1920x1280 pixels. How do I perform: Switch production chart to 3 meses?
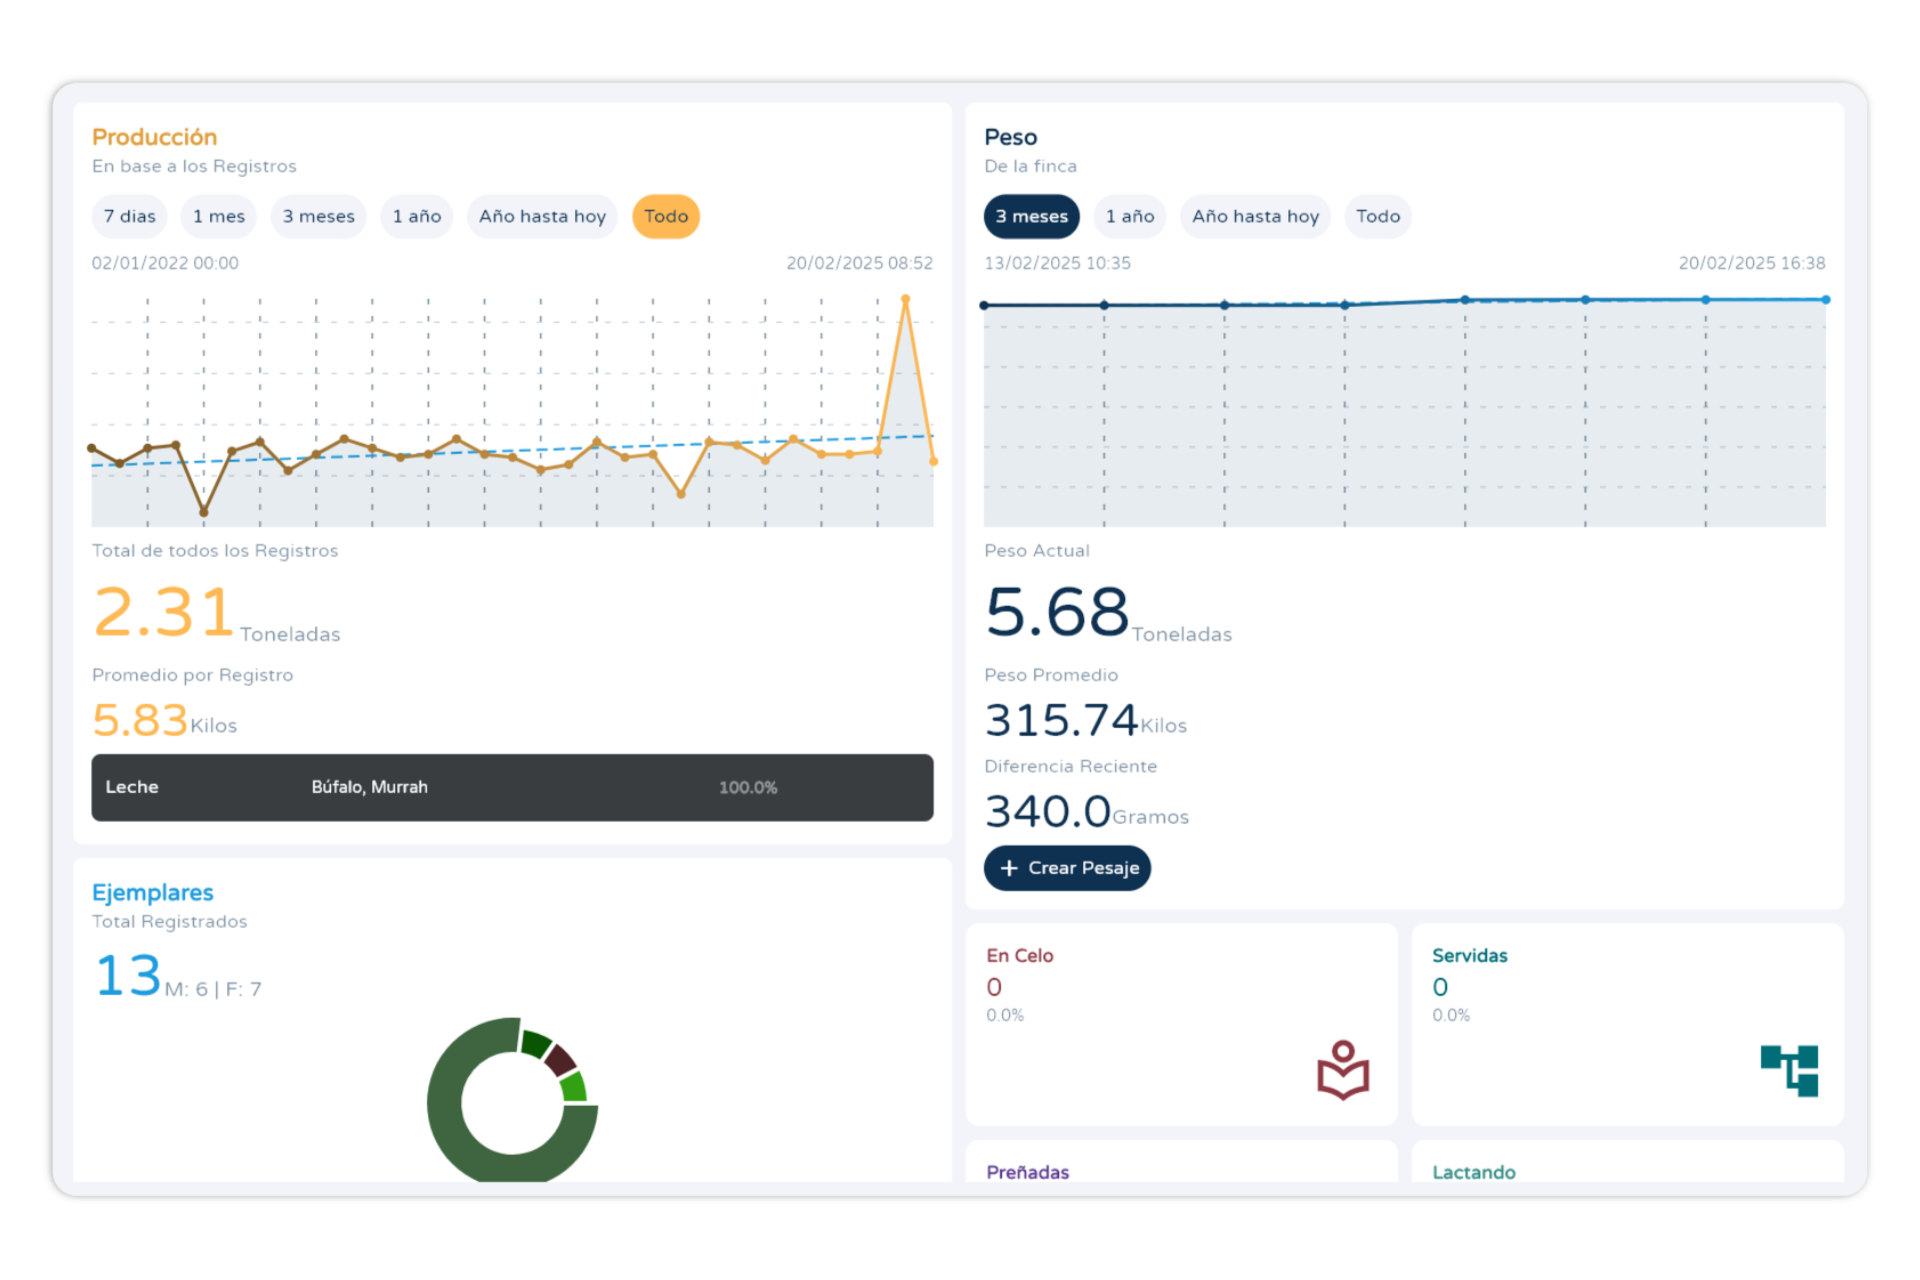319,216
